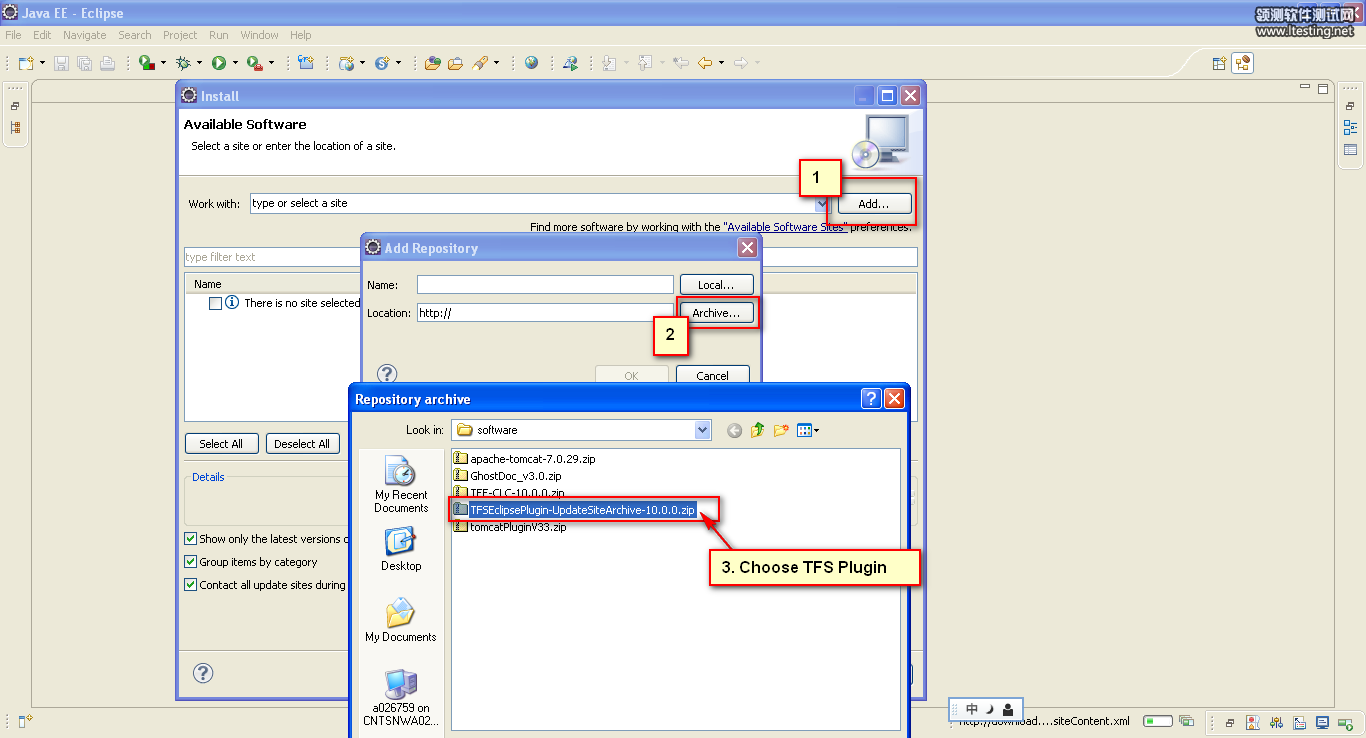
Task: Open the Available Software Sites link
Action: point(785,227)
